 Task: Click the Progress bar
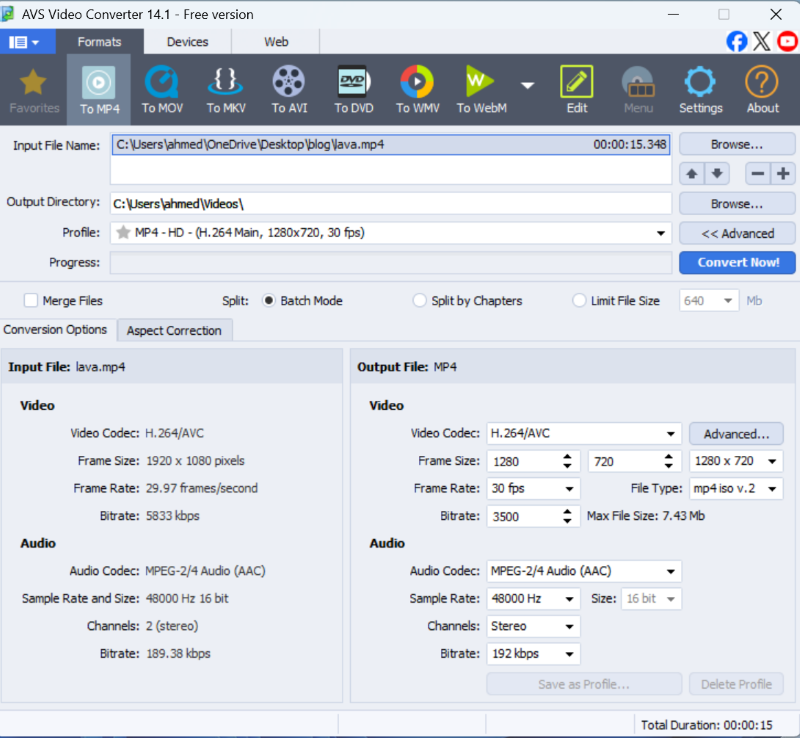click(390, 263)
